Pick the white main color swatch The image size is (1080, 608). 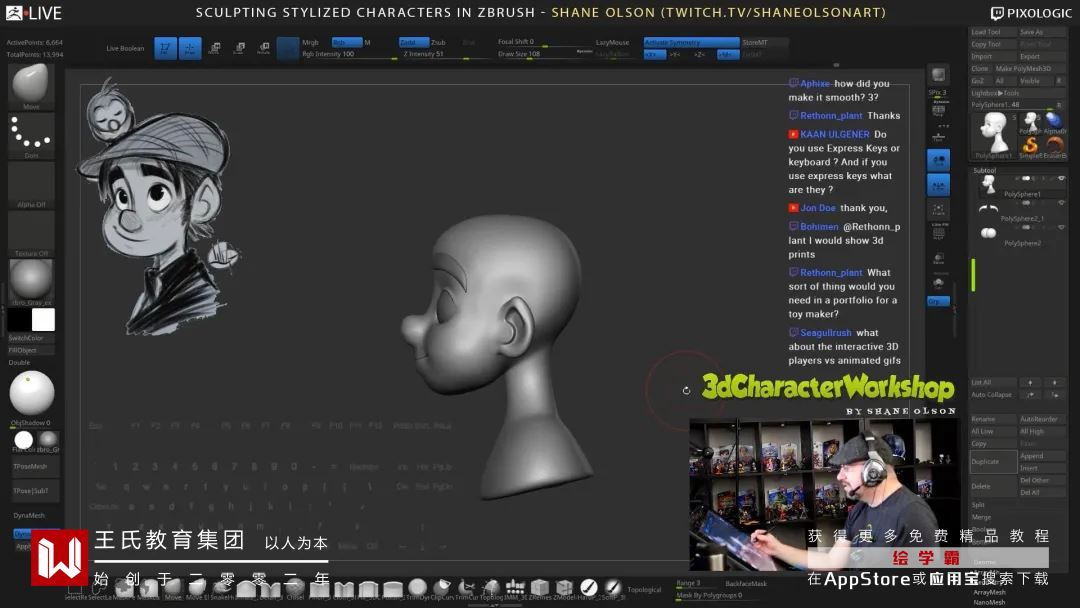pyautogui.click(x=43, y=319)
